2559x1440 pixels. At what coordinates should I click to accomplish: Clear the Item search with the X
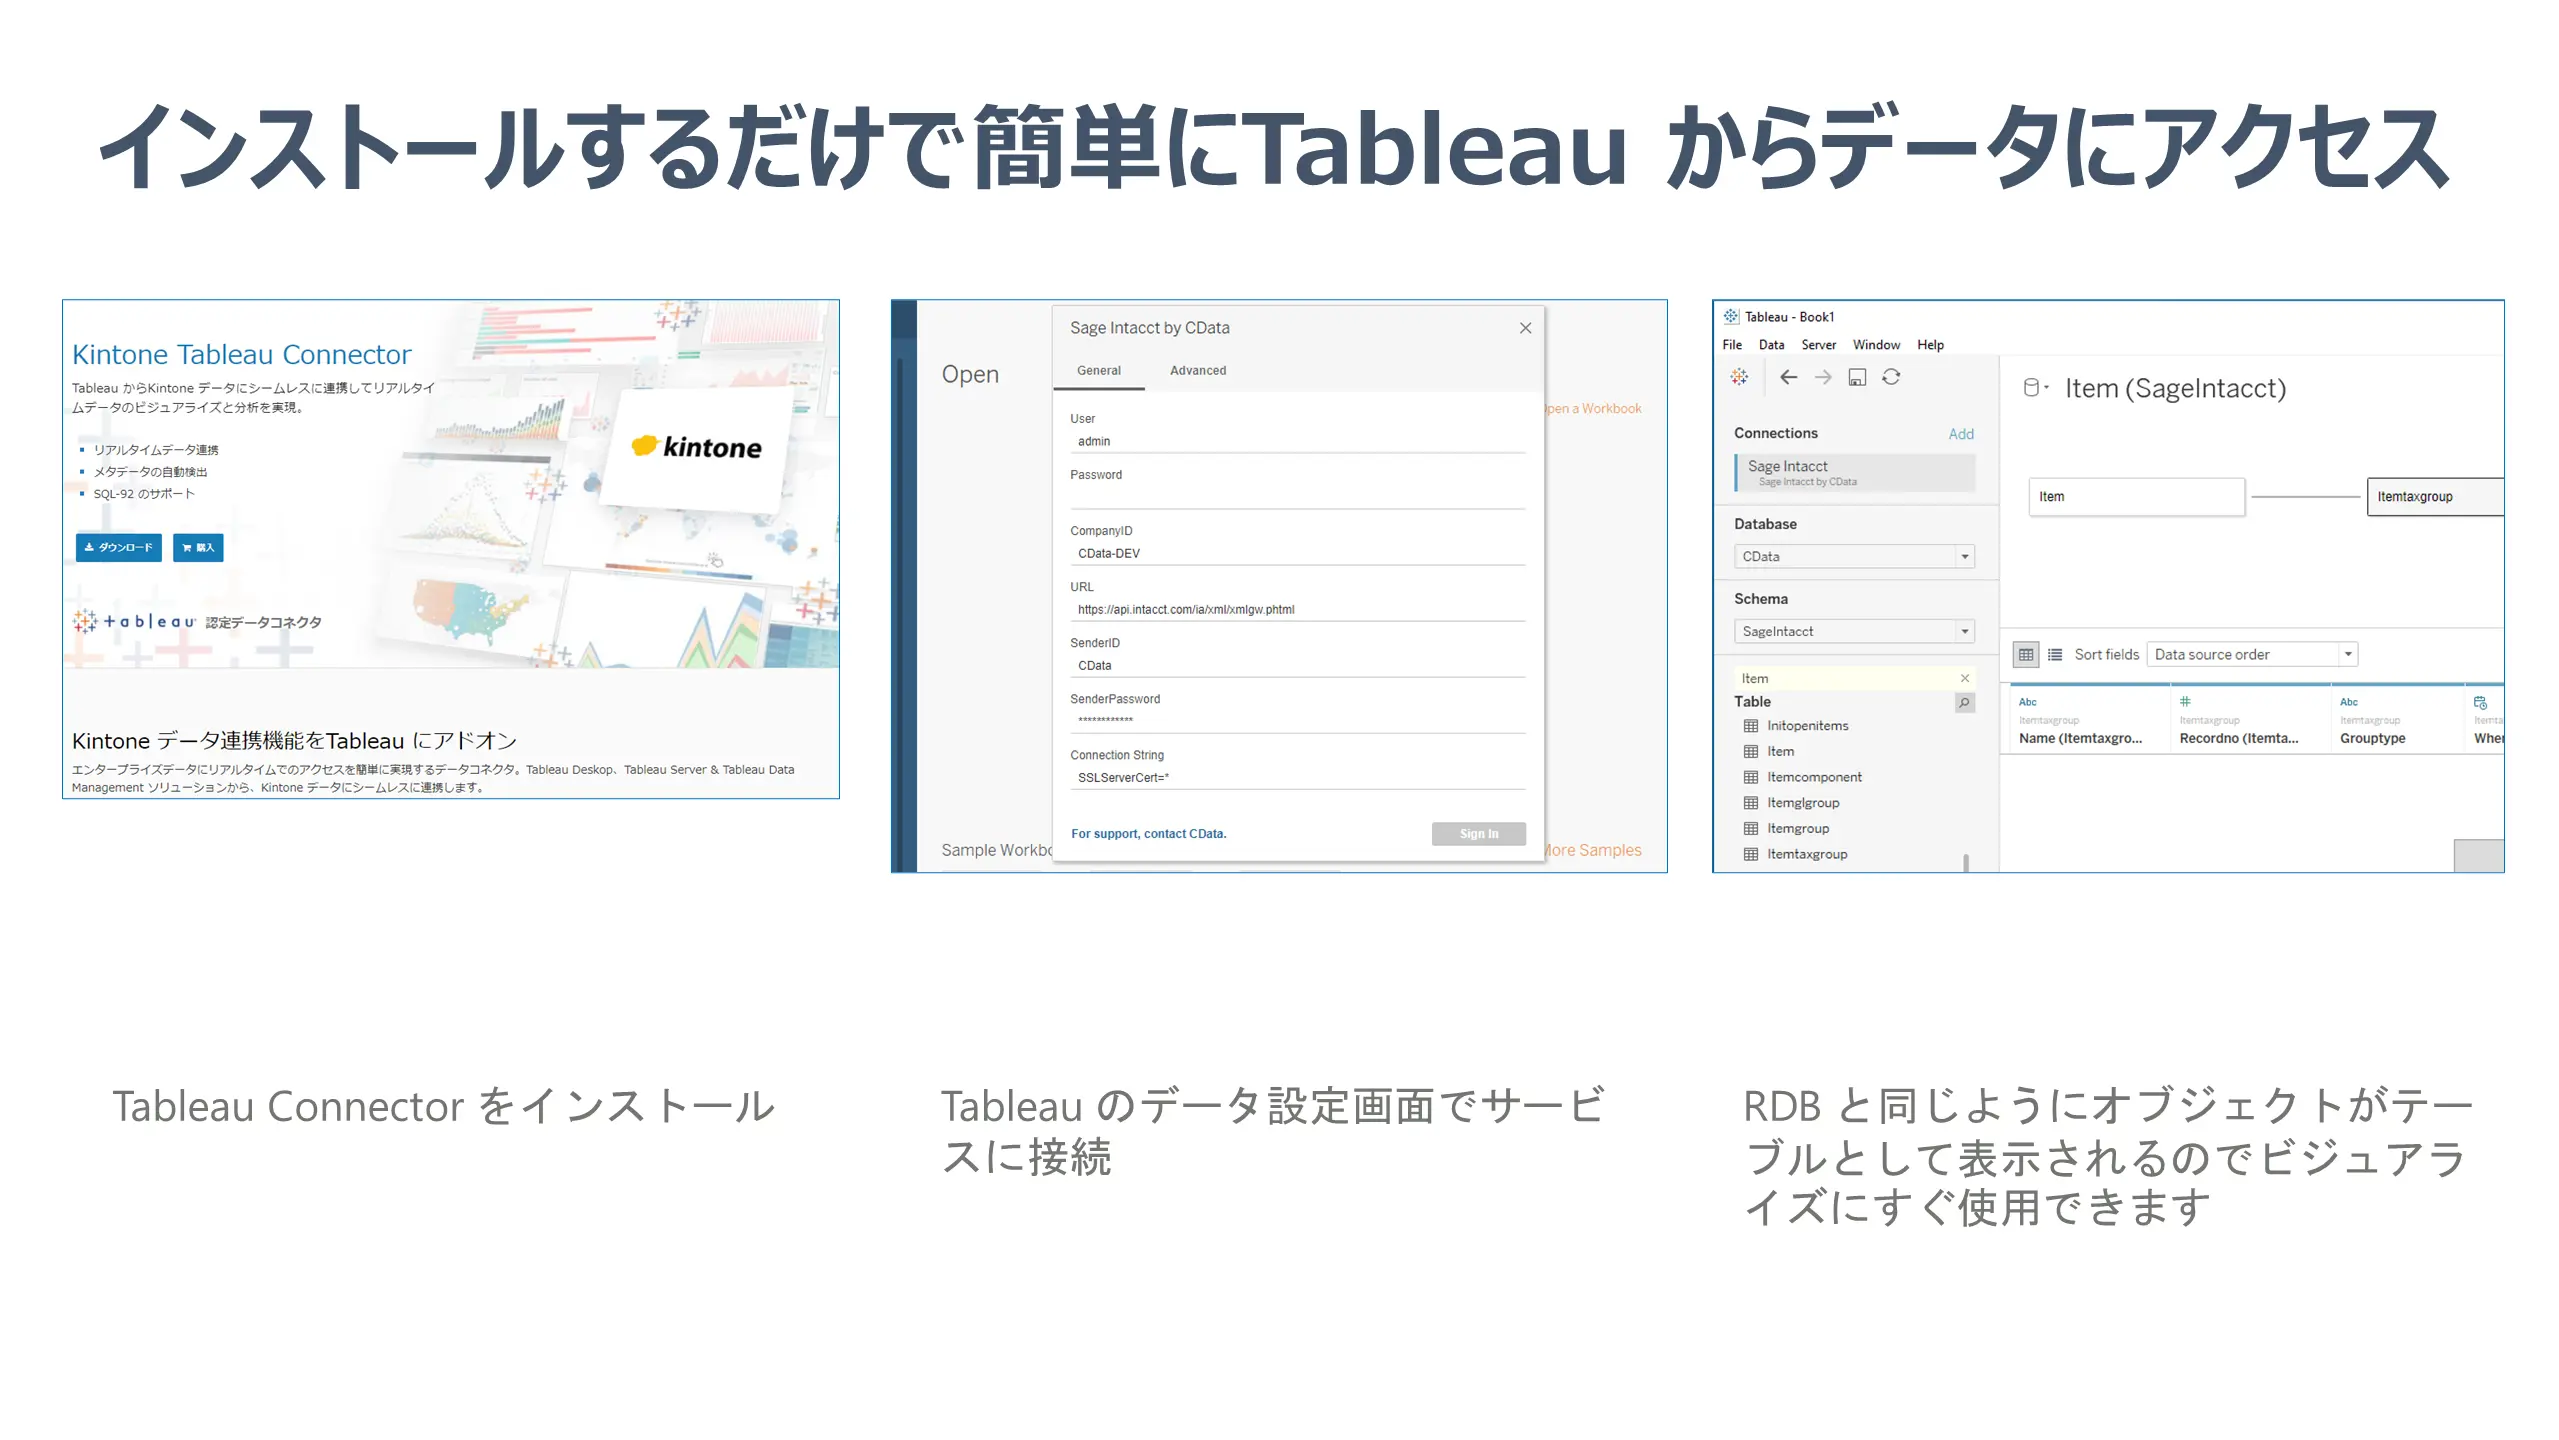pyautogui.click(x=1965, y=678)
